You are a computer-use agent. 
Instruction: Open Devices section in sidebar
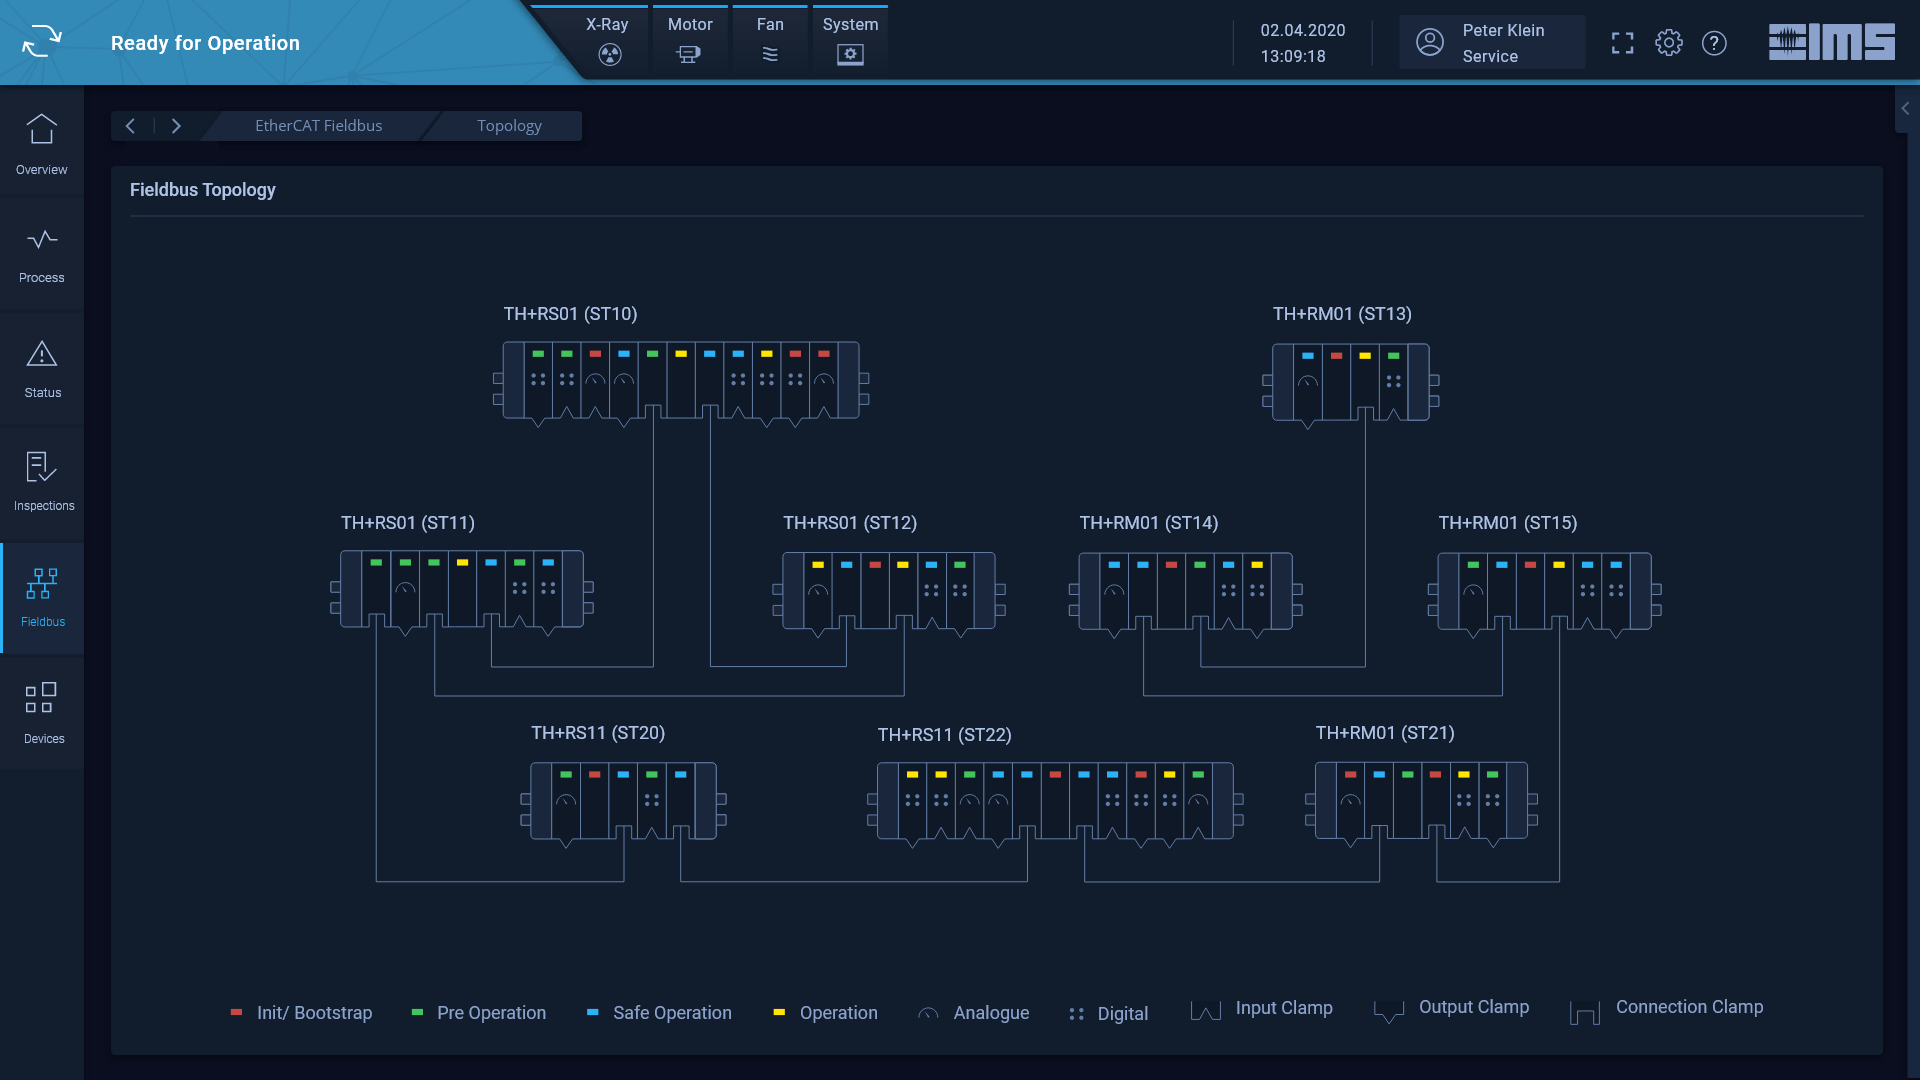pyautogui.click(x=42, y=712)
